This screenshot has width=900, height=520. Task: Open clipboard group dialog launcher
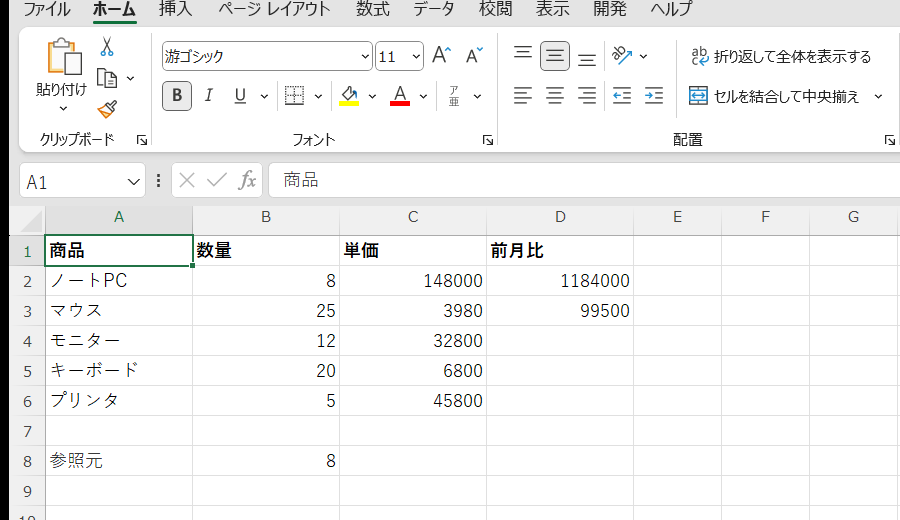click(x=142, y=139)
